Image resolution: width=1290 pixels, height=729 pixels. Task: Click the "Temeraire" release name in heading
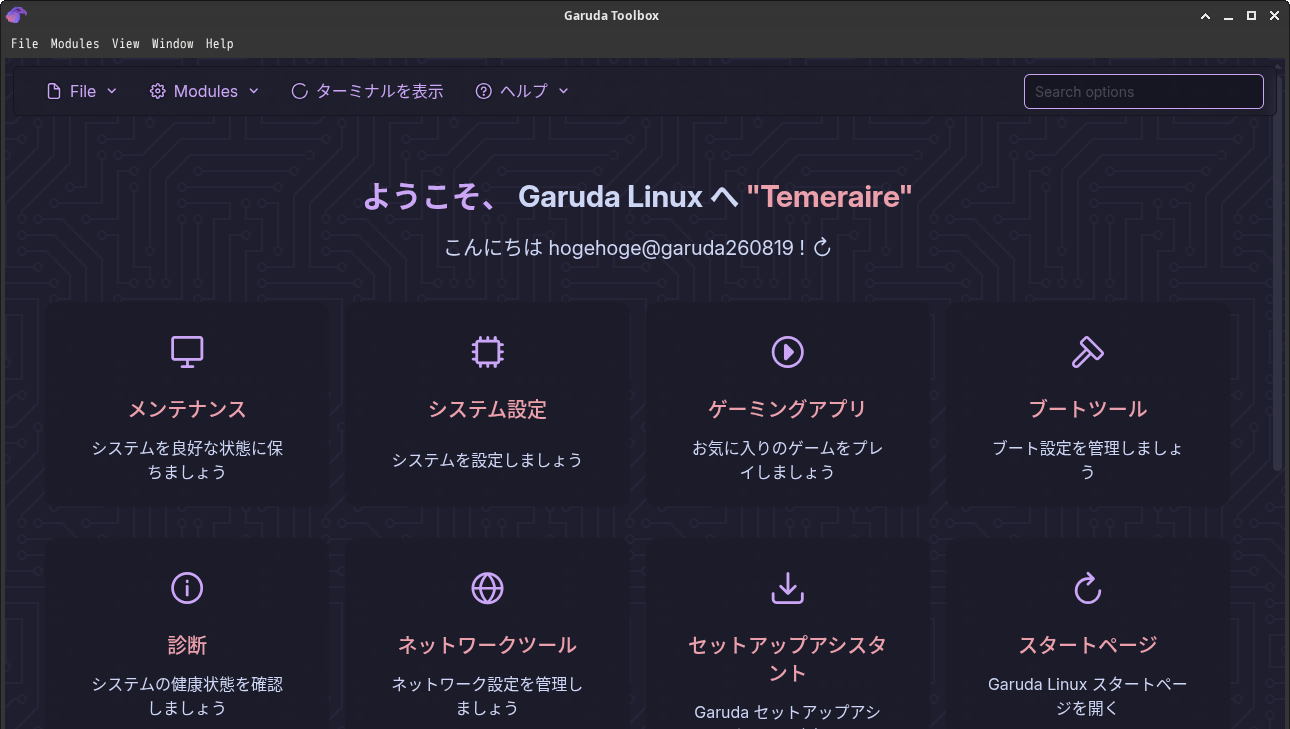830,196
